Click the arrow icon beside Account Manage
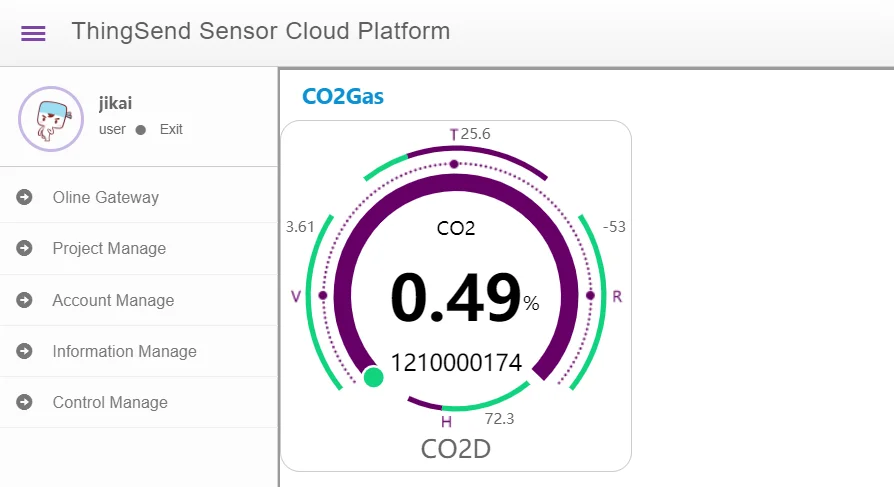 click(x=25, y=300)
